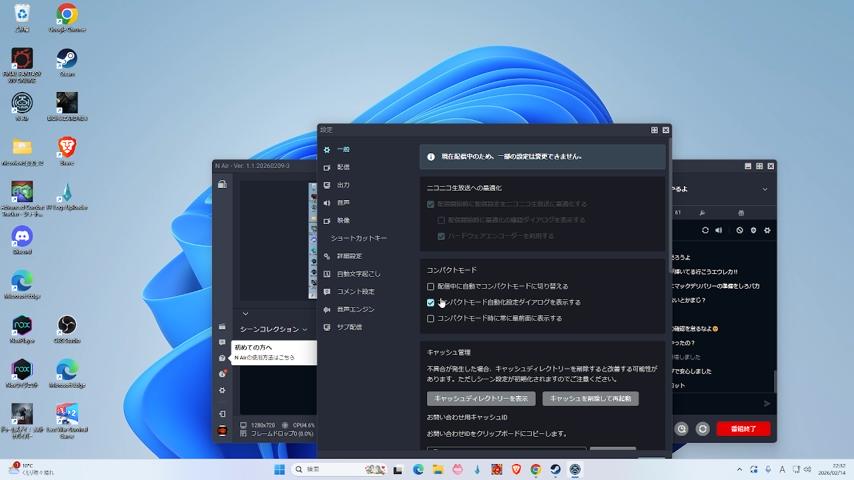Expand the program title chevron in comment panel

pyautogui.click(x=765, y=189)
